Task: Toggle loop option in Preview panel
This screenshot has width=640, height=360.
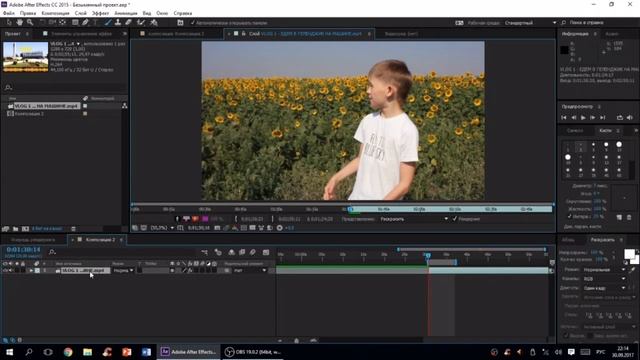Action: (620, 118)
